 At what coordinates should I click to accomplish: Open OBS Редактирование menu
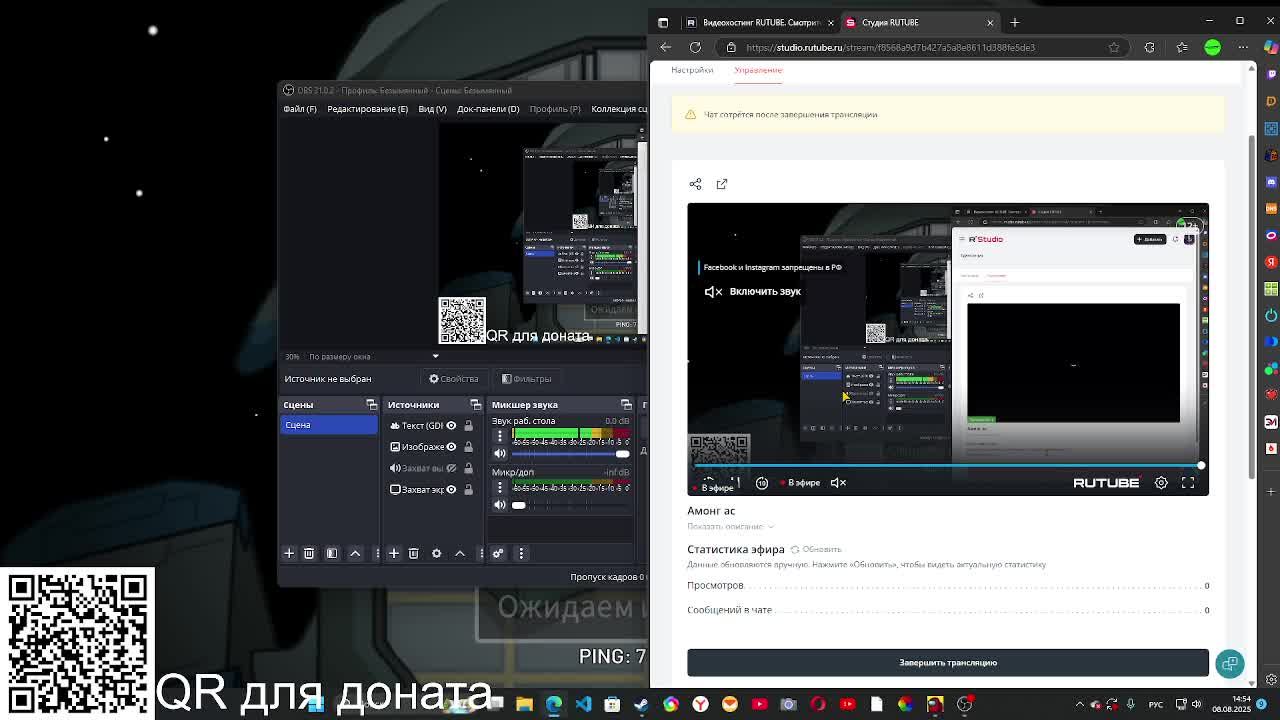point(367,109)
